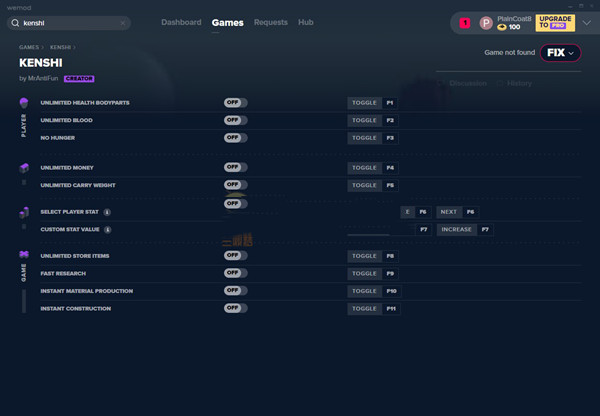Click the PlainCoat8 profile avatar
This screenshot has width=600, height=416.
(x=486, y=23)
